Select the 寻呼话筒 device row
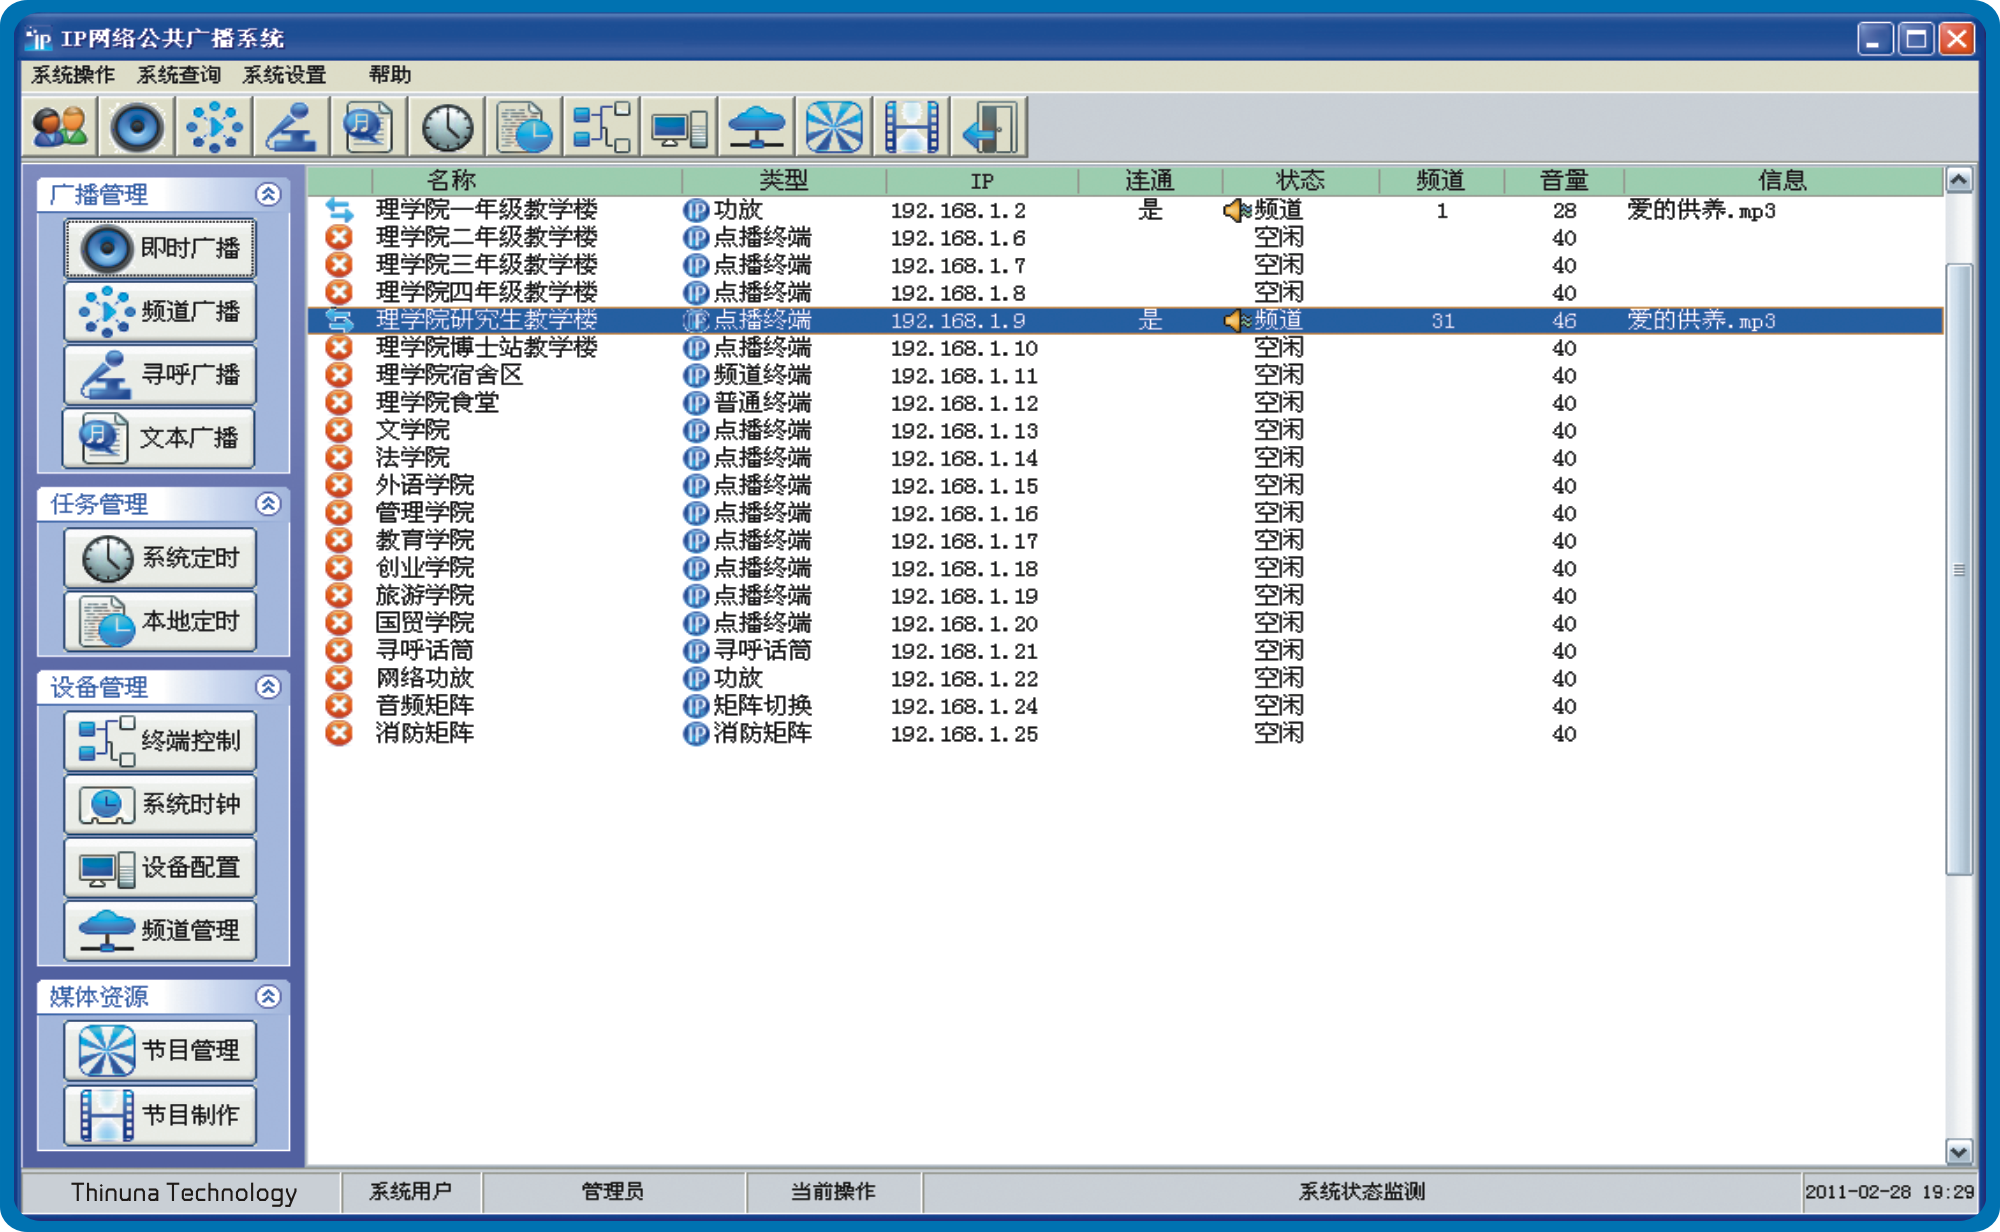The image size is (2000, 1232). pyautogui.click(x=425, y=651)
